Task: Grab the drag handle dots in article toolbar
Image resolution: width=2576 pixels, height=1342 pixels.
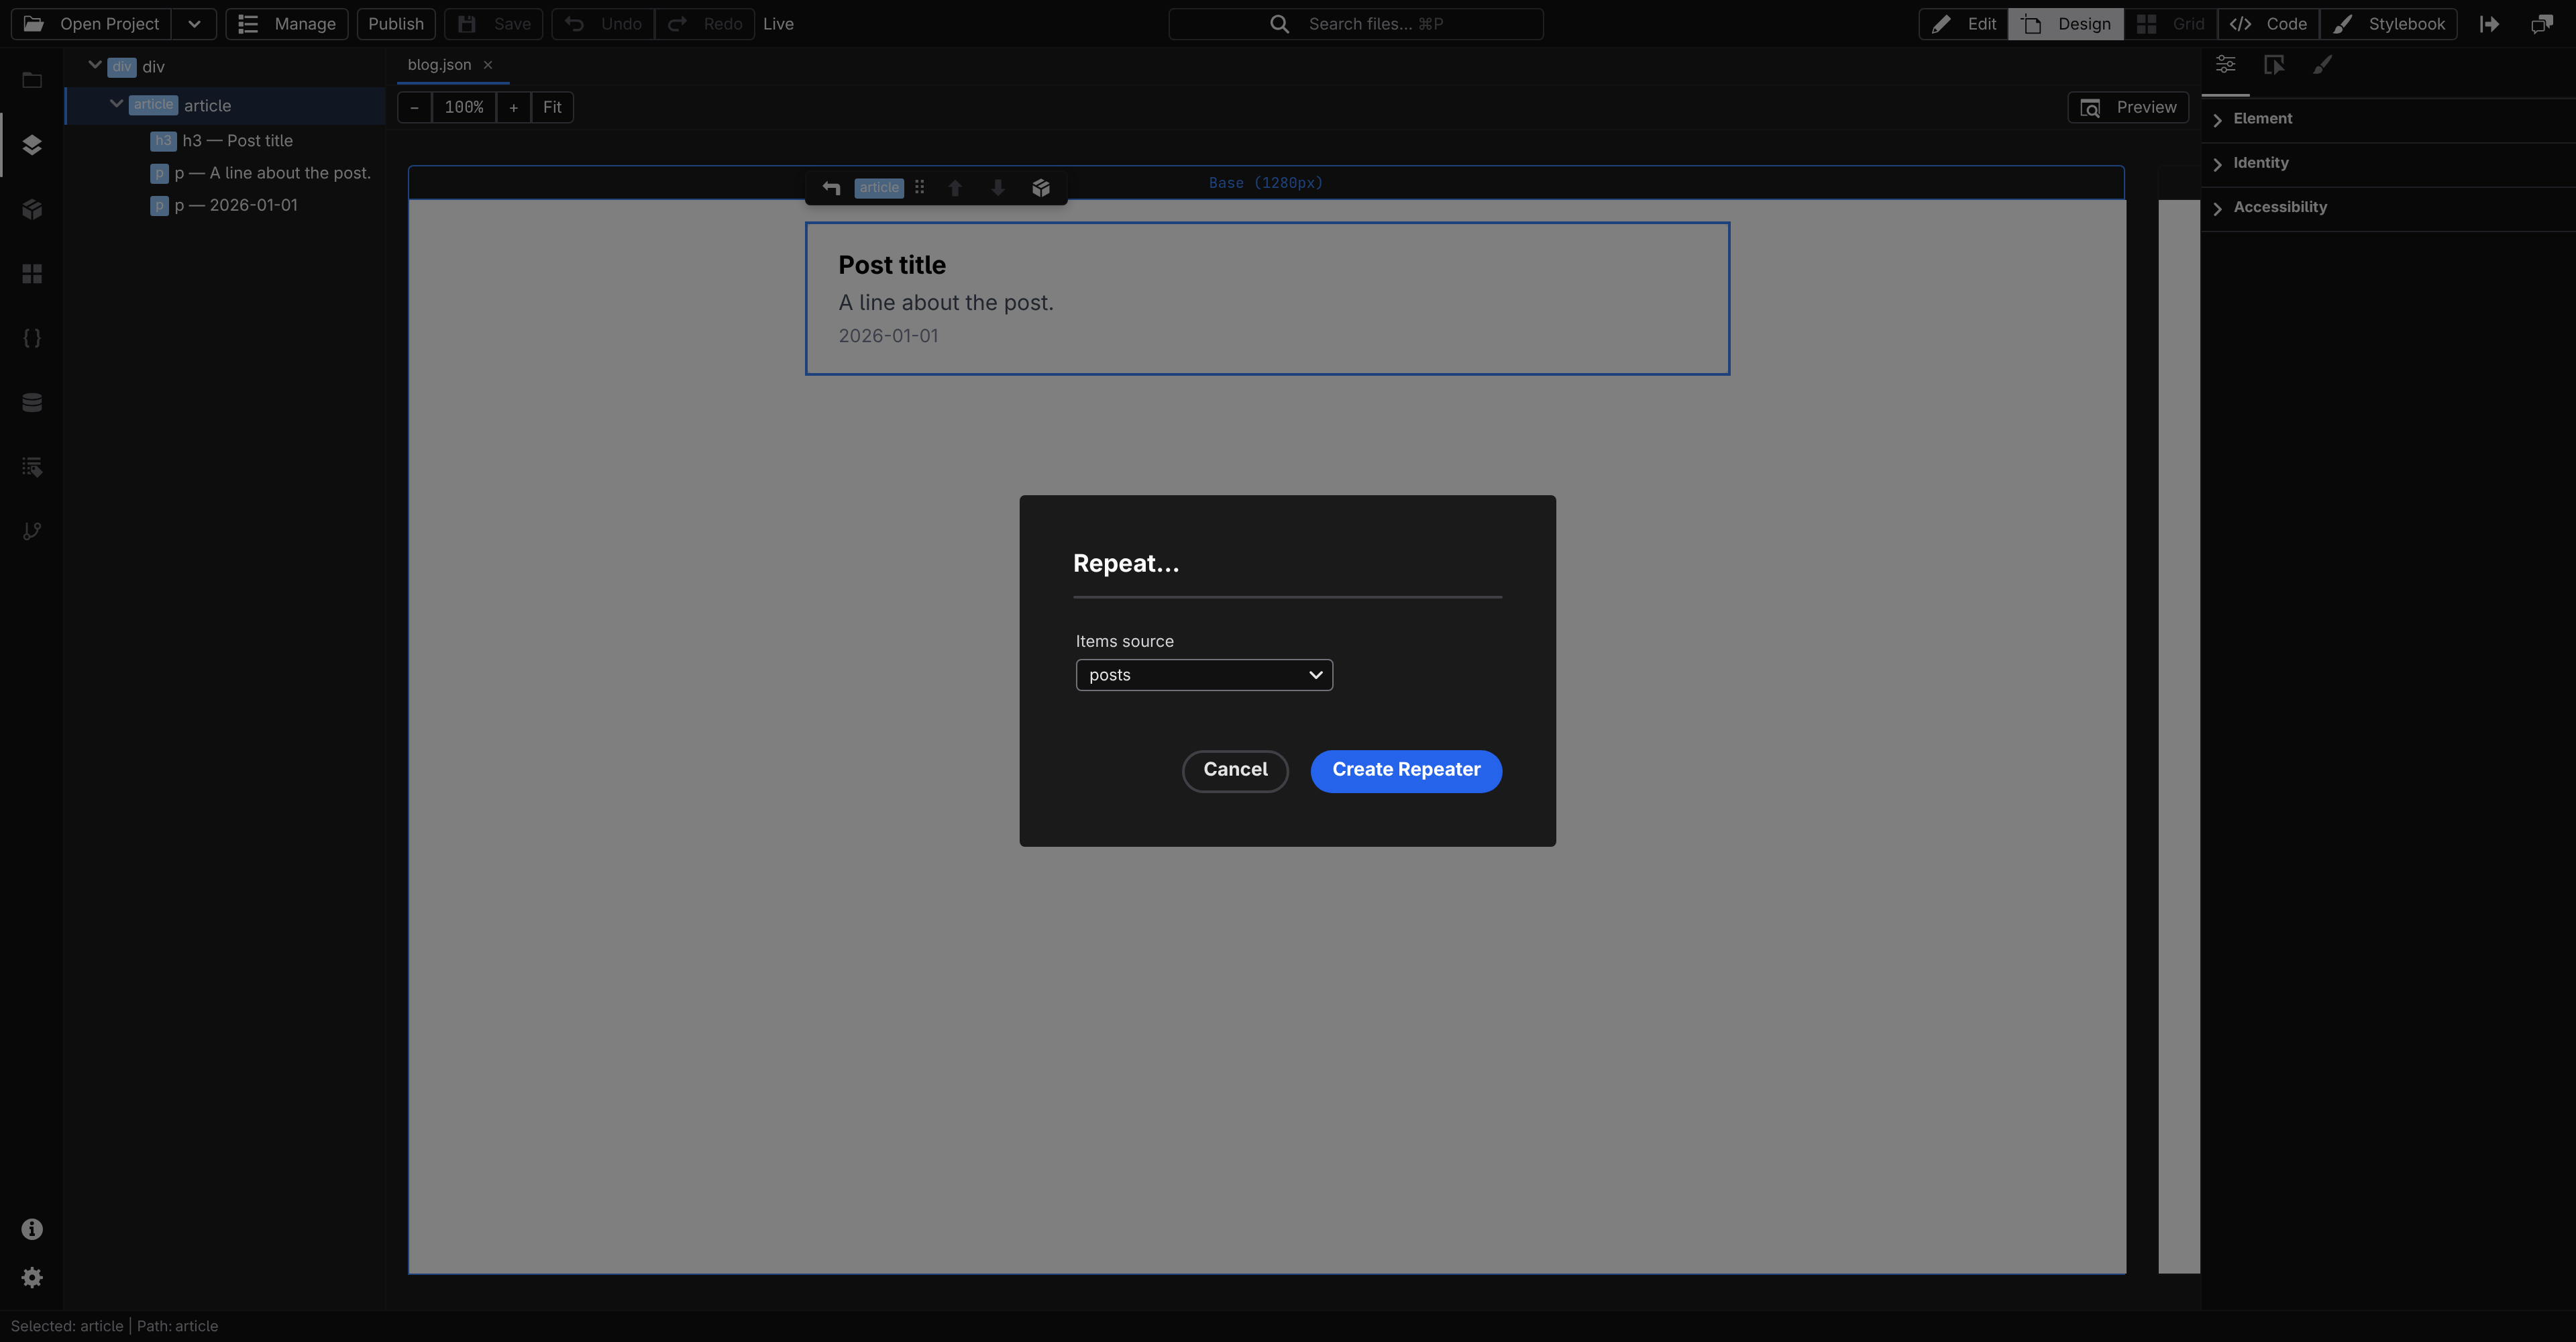Action: tap(919, 187)
